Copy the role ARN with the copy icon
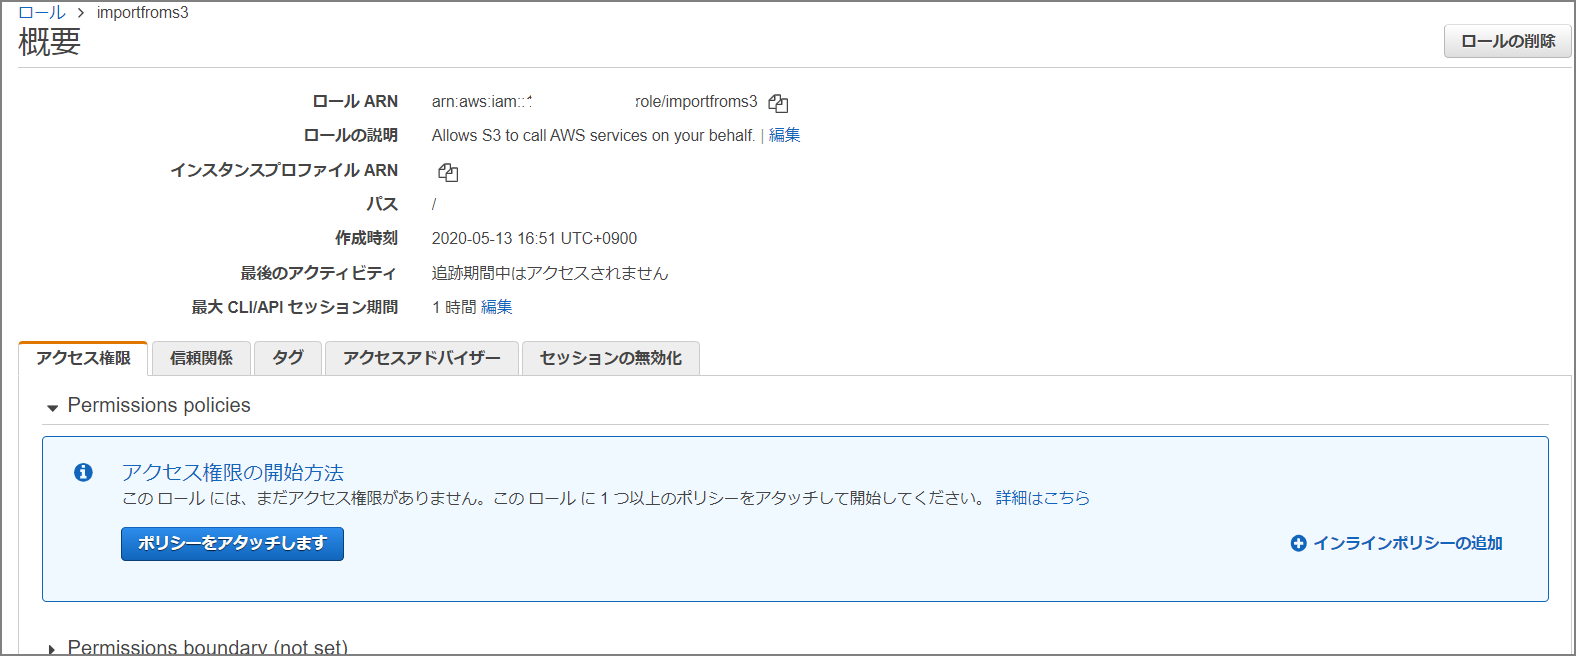Image resolution: width=1576 pixels, height=656 pixels. (778, 103)
